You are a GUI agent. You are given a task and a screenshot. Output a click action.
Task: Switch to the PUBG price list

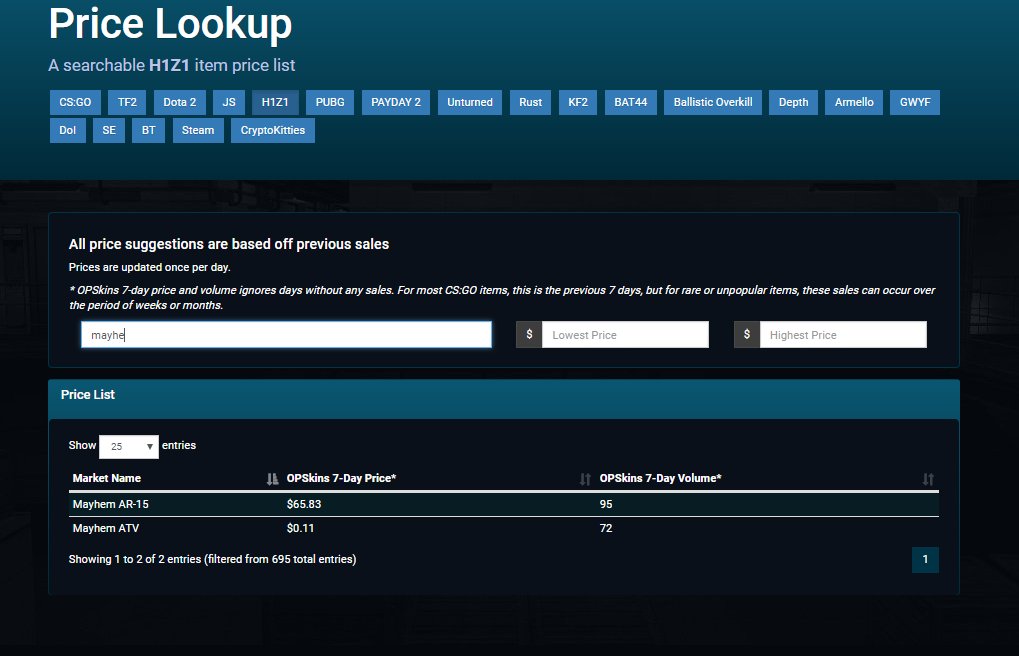[x=330, y=102]
